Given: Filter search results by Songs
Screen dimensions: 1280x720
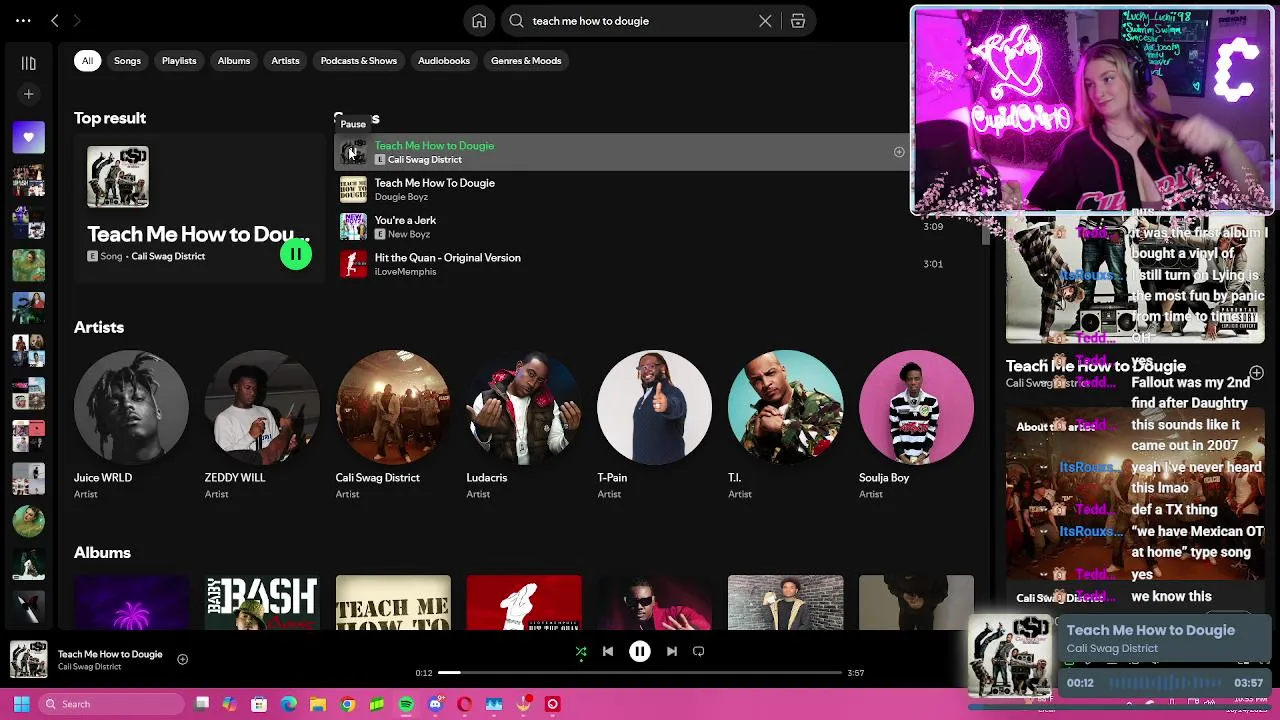Looking at the screenshot, I should click(x=127, y=61).
